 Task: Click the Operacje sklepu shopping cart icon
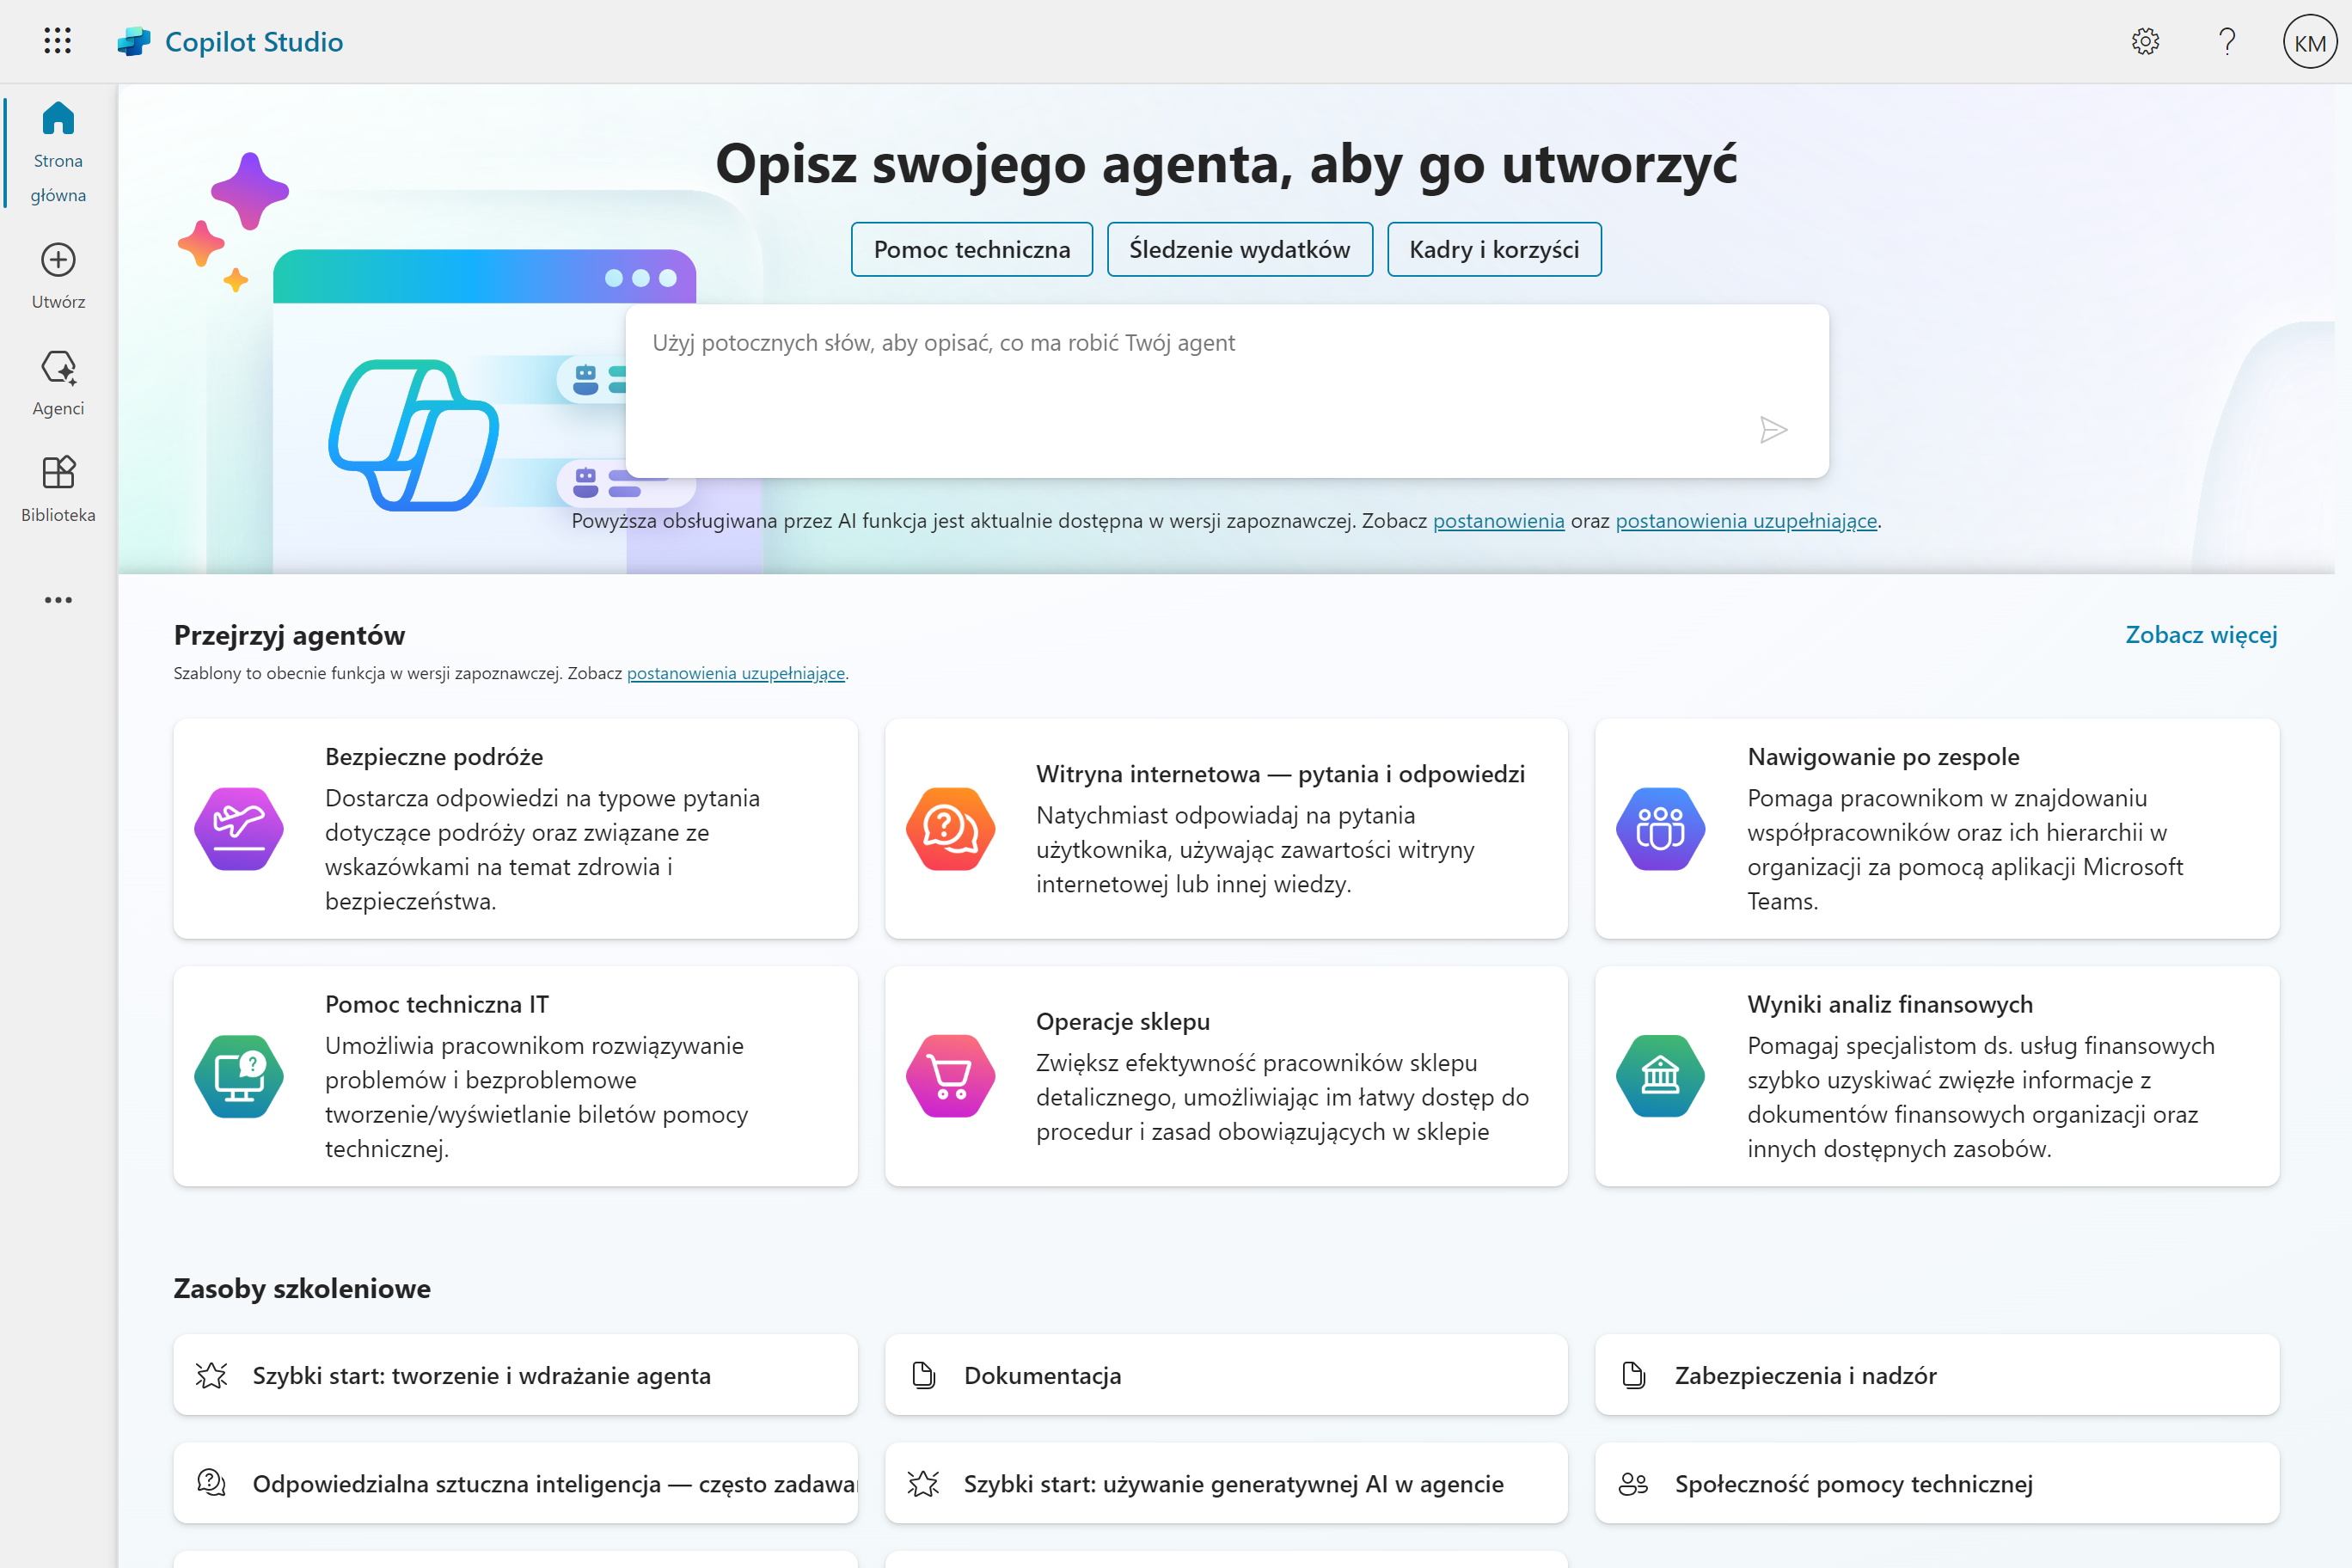click(950, 1076)
